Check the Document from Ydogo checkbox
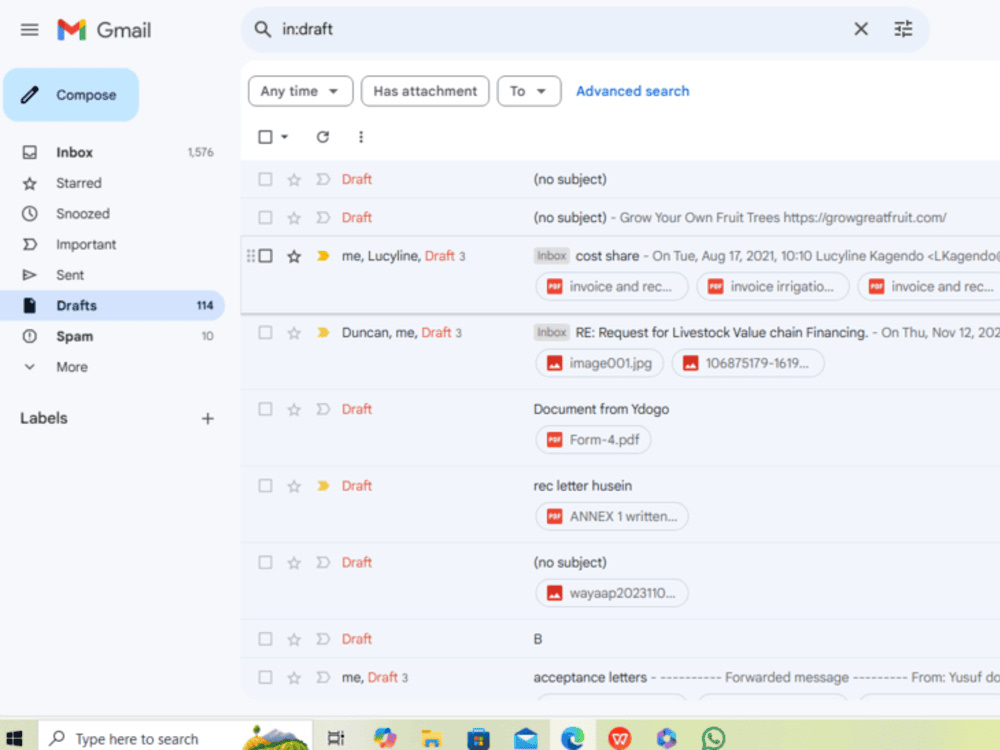Image resolution: width=1000 pixels, height=750 pixels. [265, 409]
